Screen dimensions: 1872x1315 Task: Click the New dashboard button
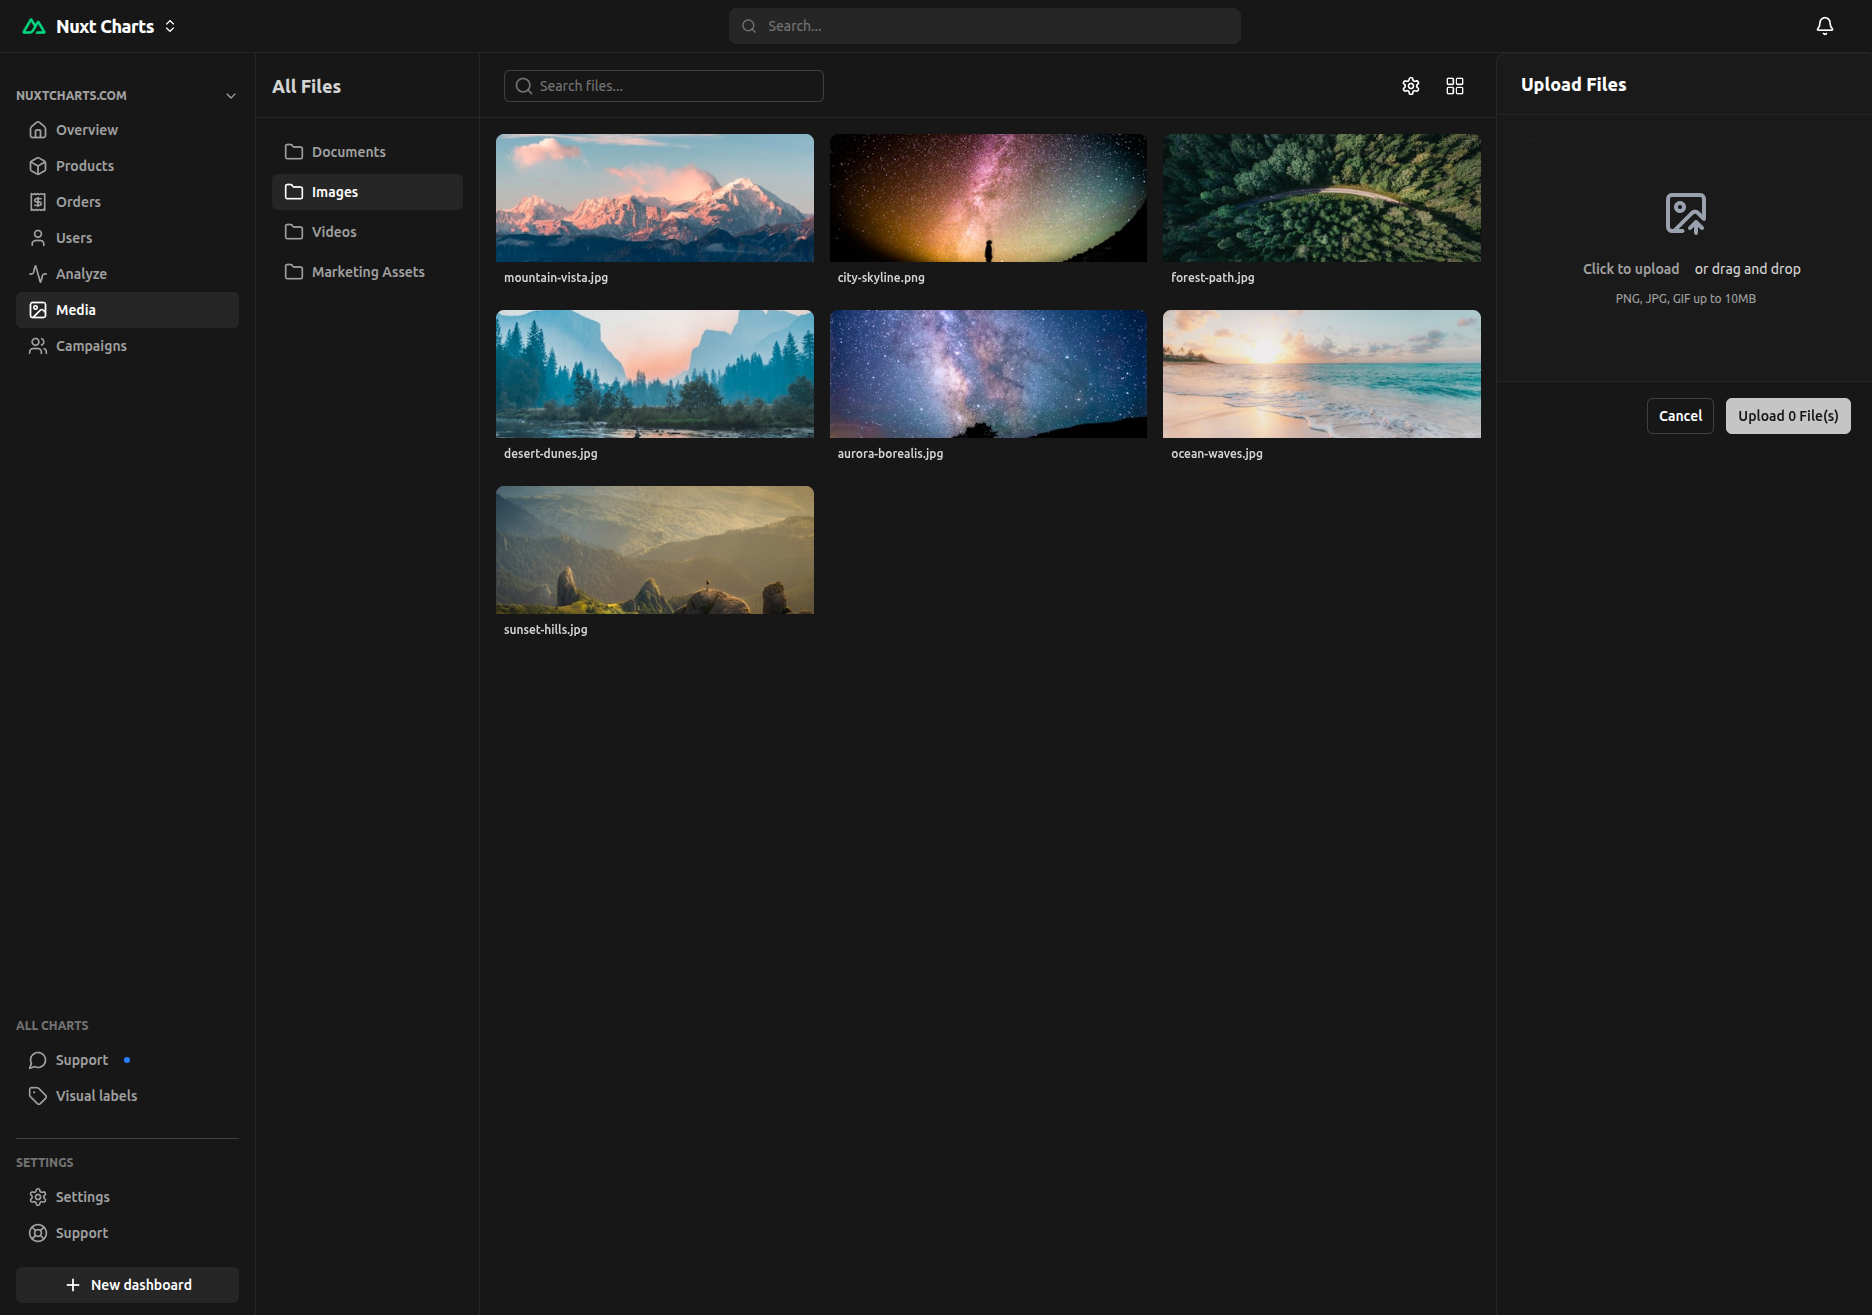[127, 1285]
